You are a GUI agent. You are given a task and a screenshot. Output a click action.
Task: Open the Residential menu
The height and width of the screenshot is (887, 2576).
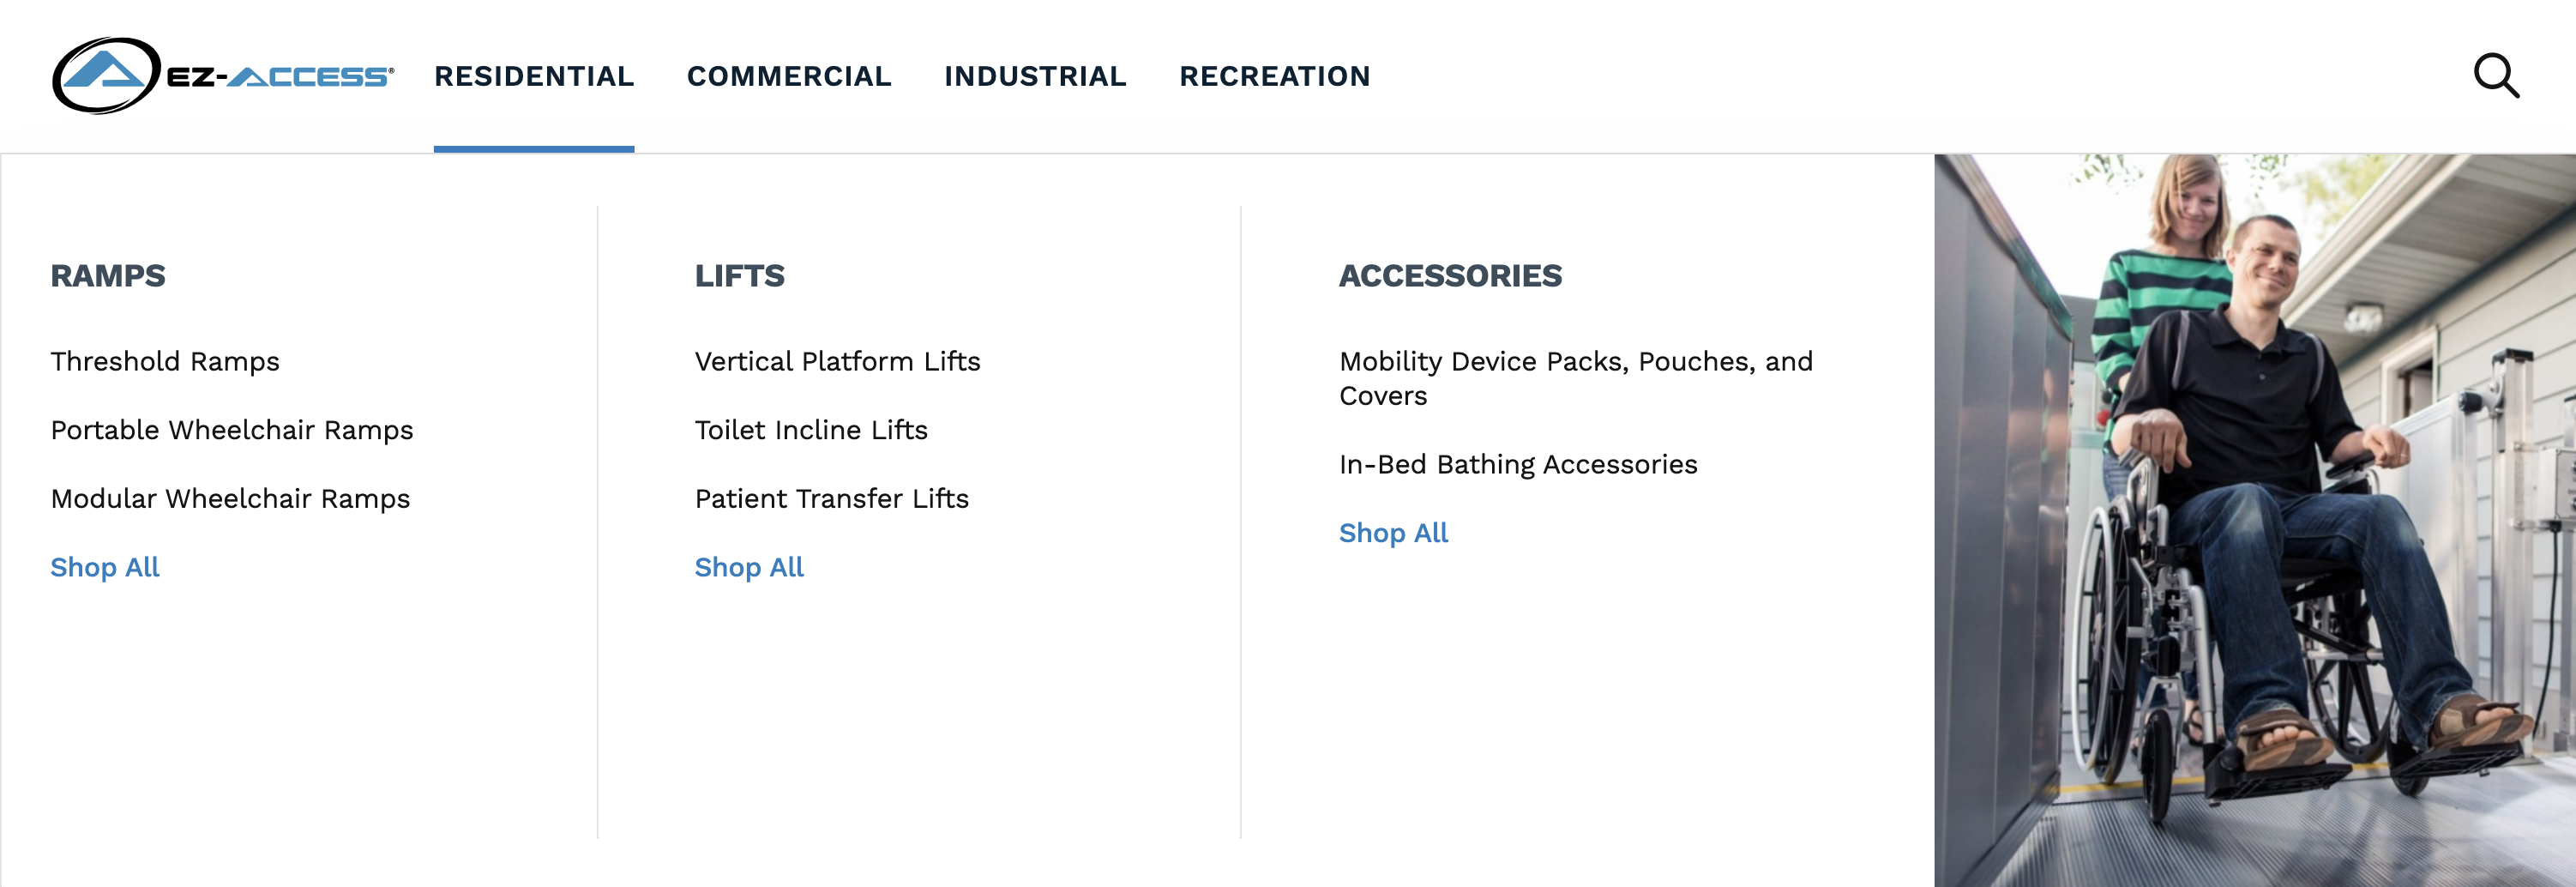(x=534, y=76)
